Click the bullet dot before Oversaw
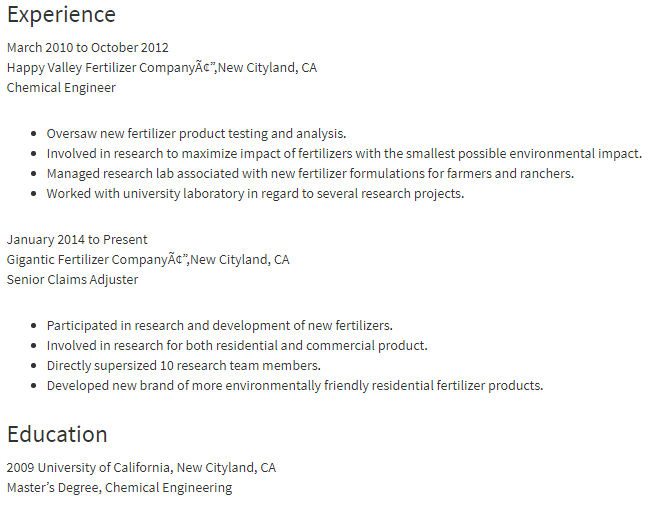Viewport: 661px width, 508px height. (x=34, y=134)
